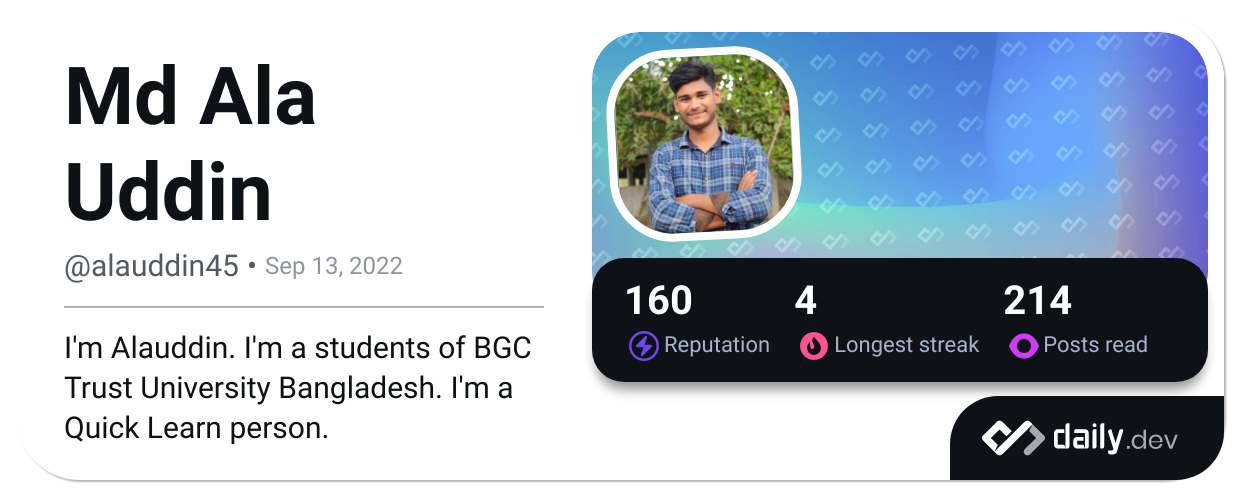1240x496 pixels.
Task: Click the purple lightning Reputation icon
Action: click(x=643, y=346)
